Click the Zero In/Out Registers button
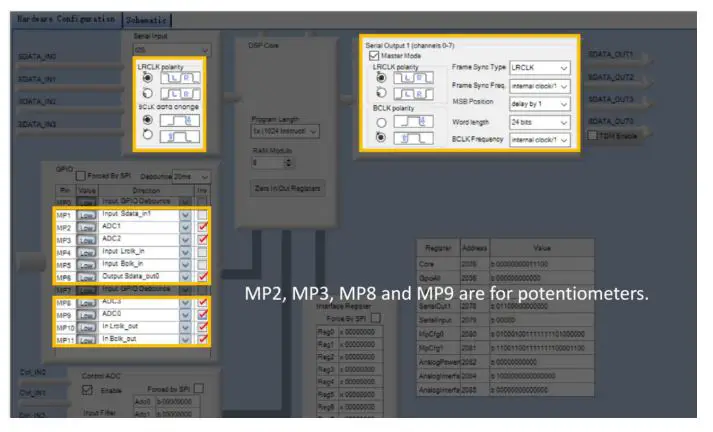 coord(287,188)
